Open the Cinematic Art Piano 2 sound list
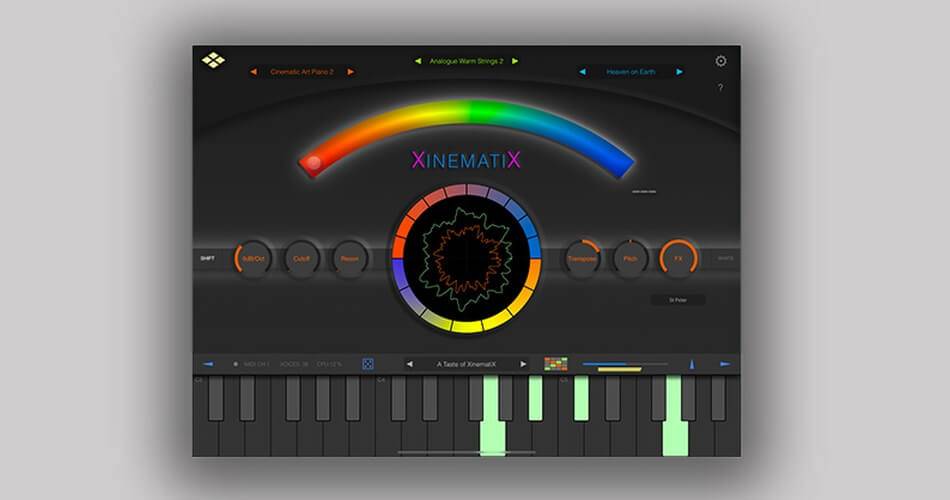This screenshot has height=500, width=950. click(302, 72)
